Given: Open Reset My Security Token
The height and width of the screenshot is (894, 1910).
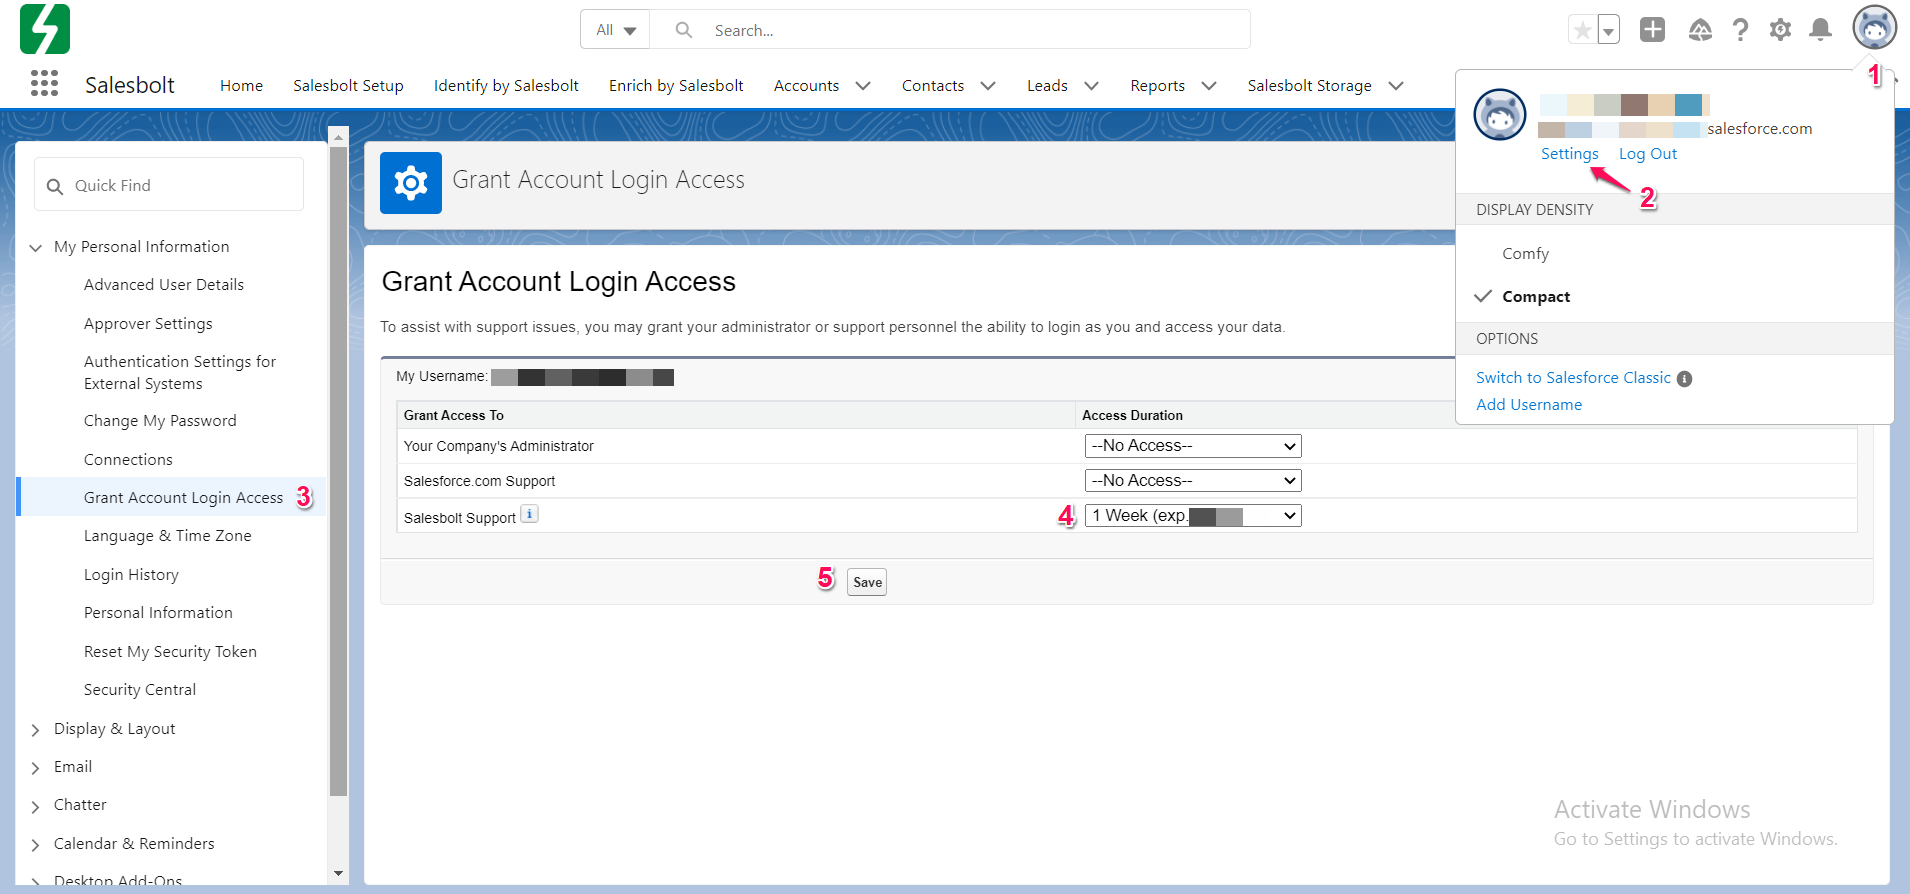Looking at the screenshot, I should (170, 652).
